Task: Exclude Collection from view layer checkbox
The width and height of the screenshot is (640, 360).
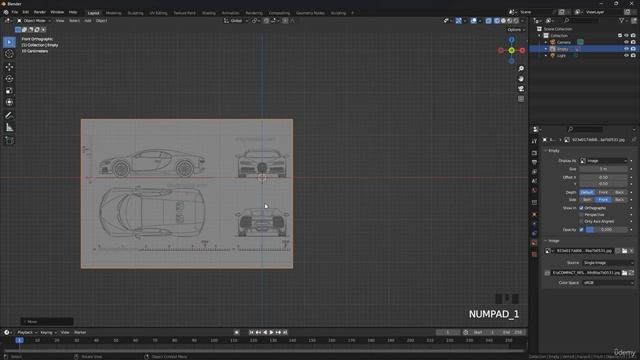Action: point(620,36)
